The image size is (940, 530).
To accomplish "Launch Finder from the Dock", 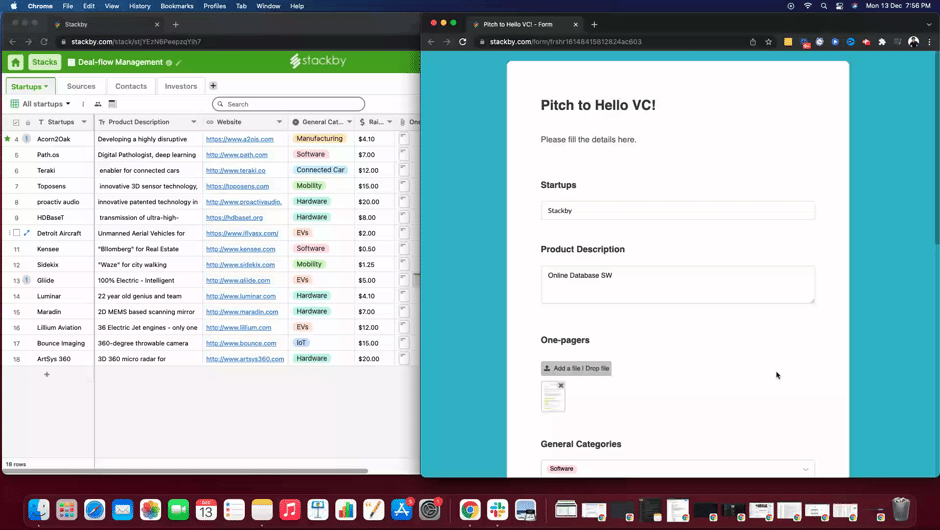I will (x=39, y=510).
